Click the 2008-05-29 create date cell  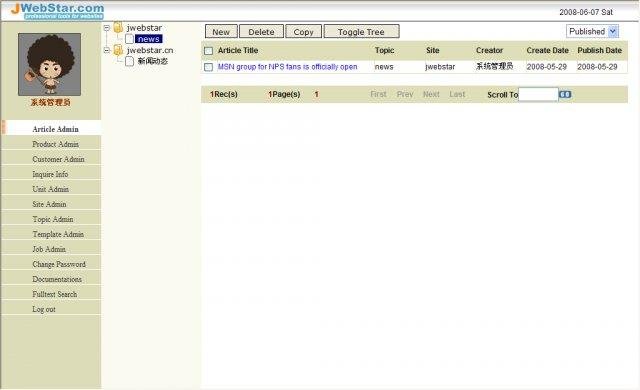(x=547, y=67)
